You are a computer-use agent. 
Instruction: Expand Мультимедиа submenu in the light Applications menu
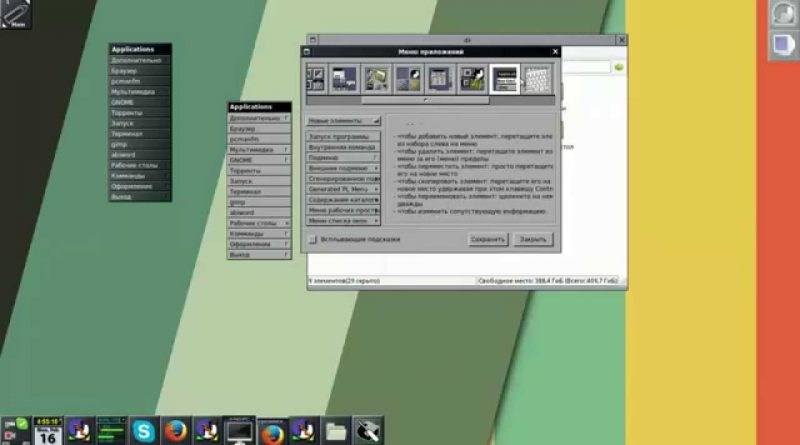coord(259,150)
